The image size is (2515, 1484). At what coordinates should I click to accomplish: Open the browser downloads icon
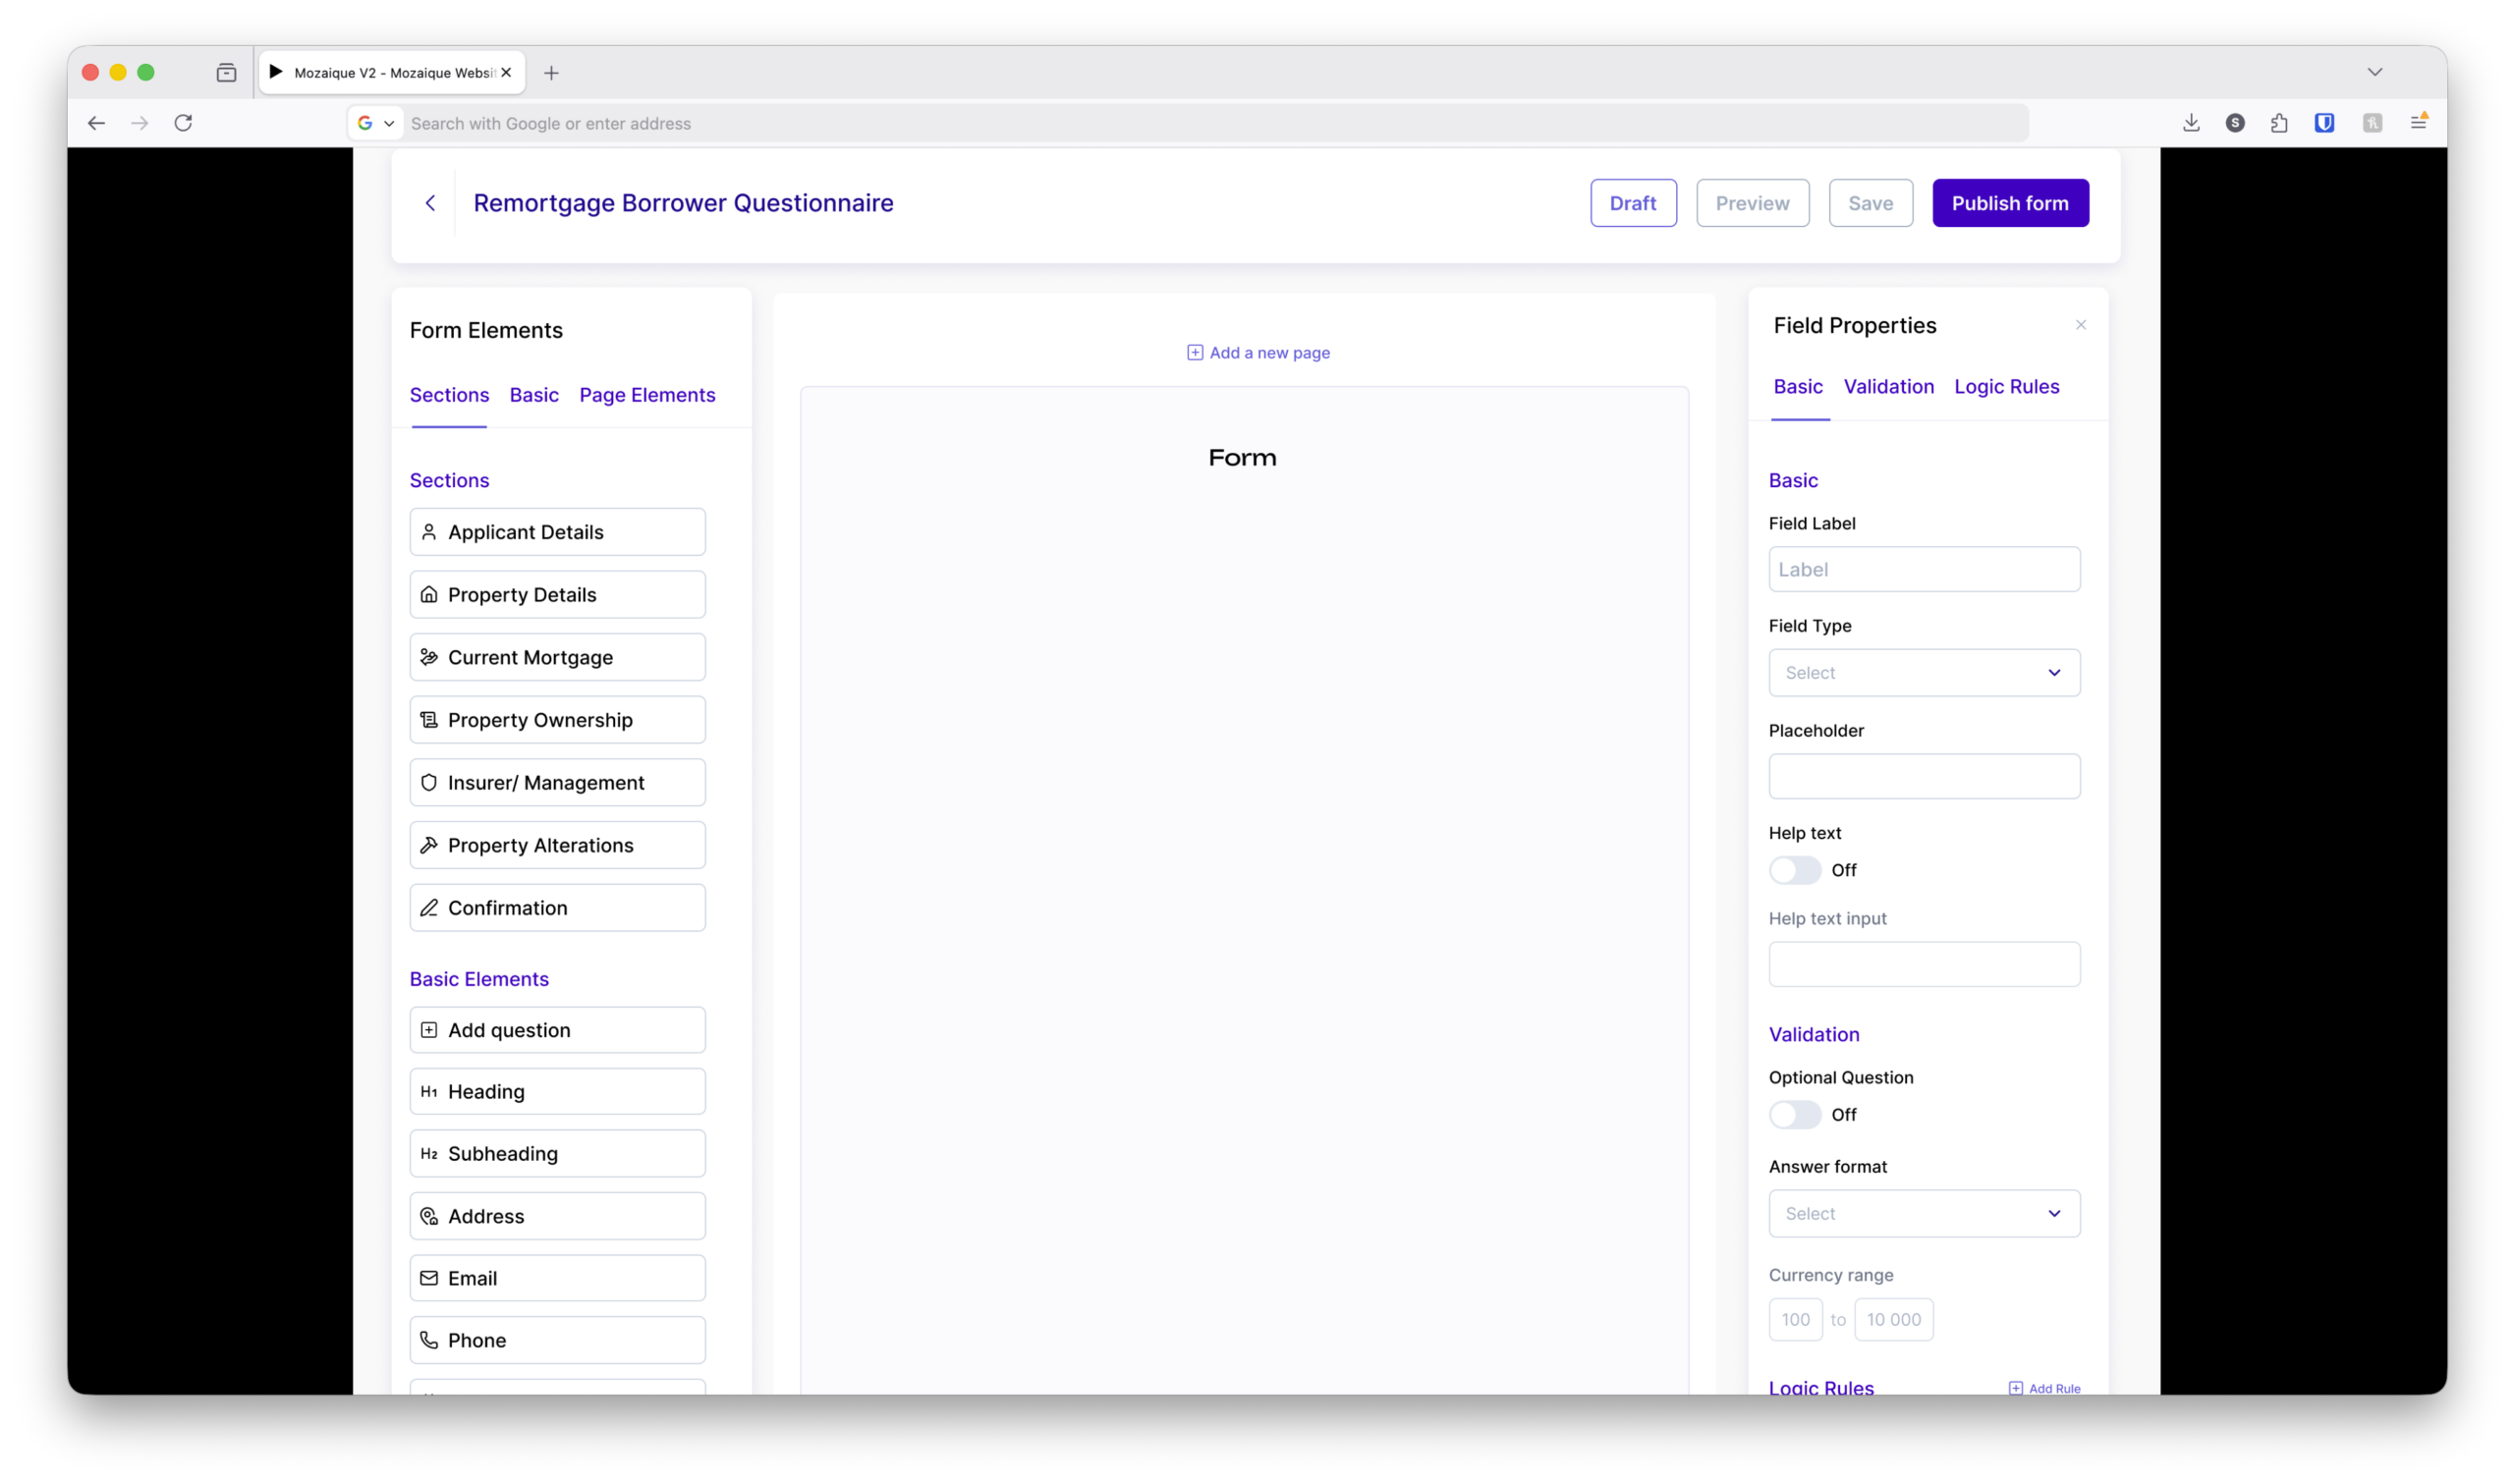pos(2191,123)
